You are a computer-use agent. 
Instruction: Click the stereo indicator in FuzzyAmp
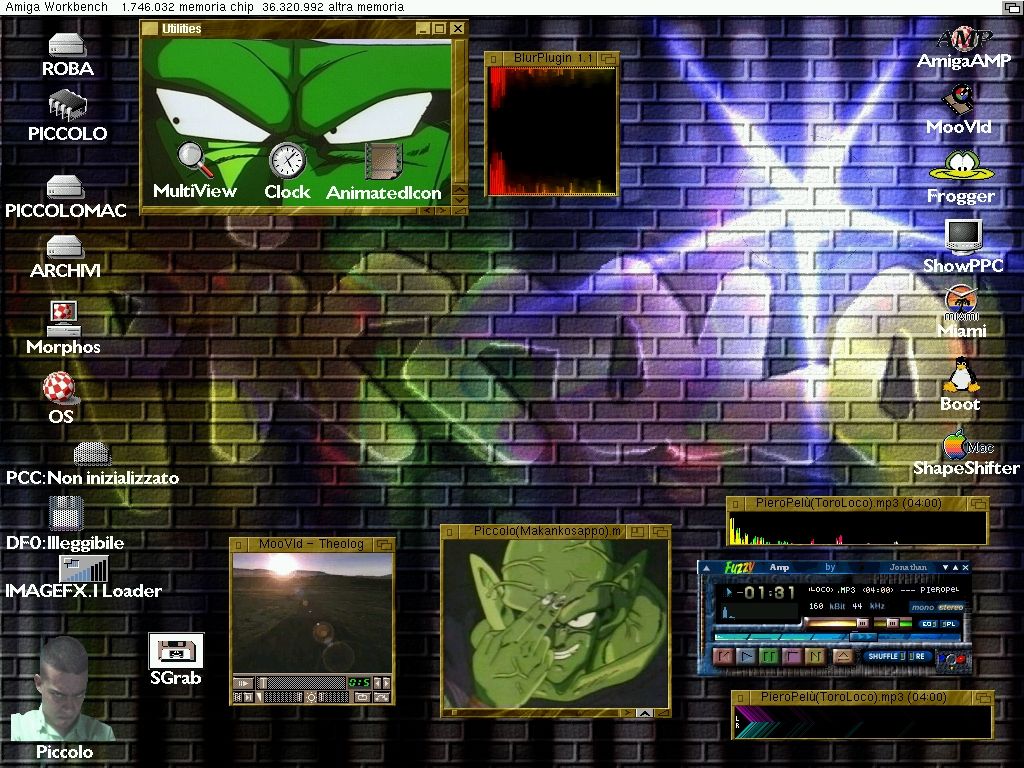950,607
